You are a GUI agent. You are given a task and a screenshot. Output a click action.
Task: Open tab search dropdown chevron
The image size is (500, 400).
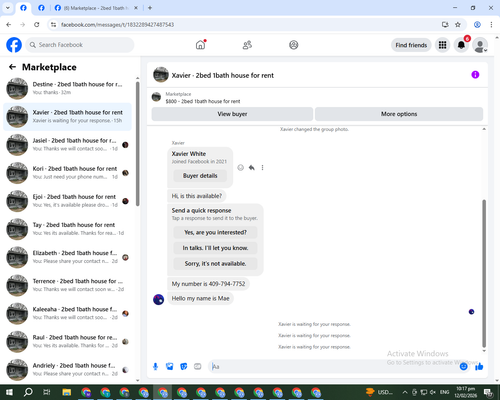(7, 8)
